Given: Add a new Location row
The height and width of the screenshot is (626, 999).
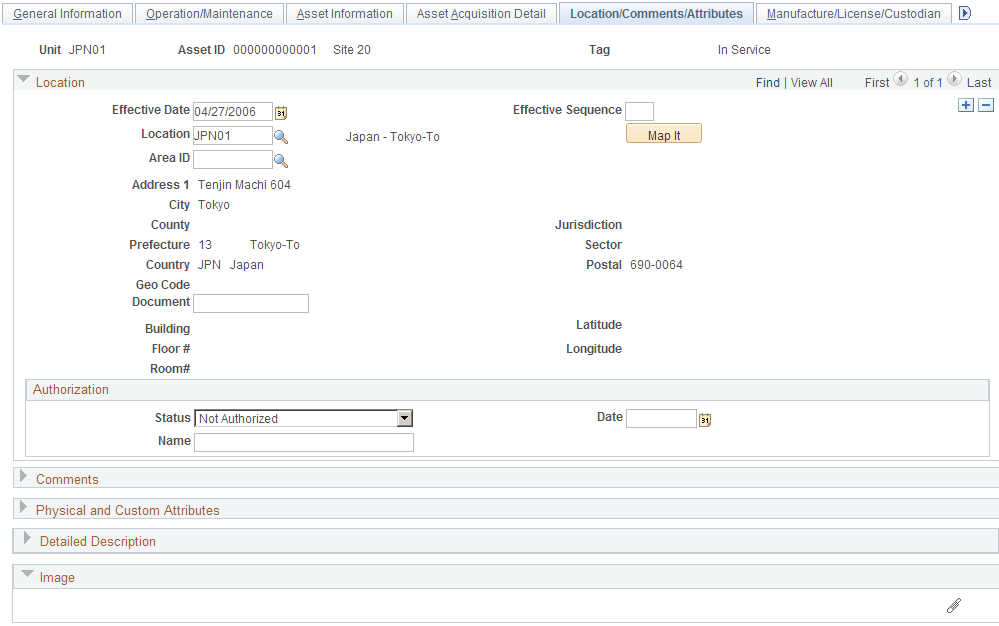Looking at the screenshot, I should point(966,105).
